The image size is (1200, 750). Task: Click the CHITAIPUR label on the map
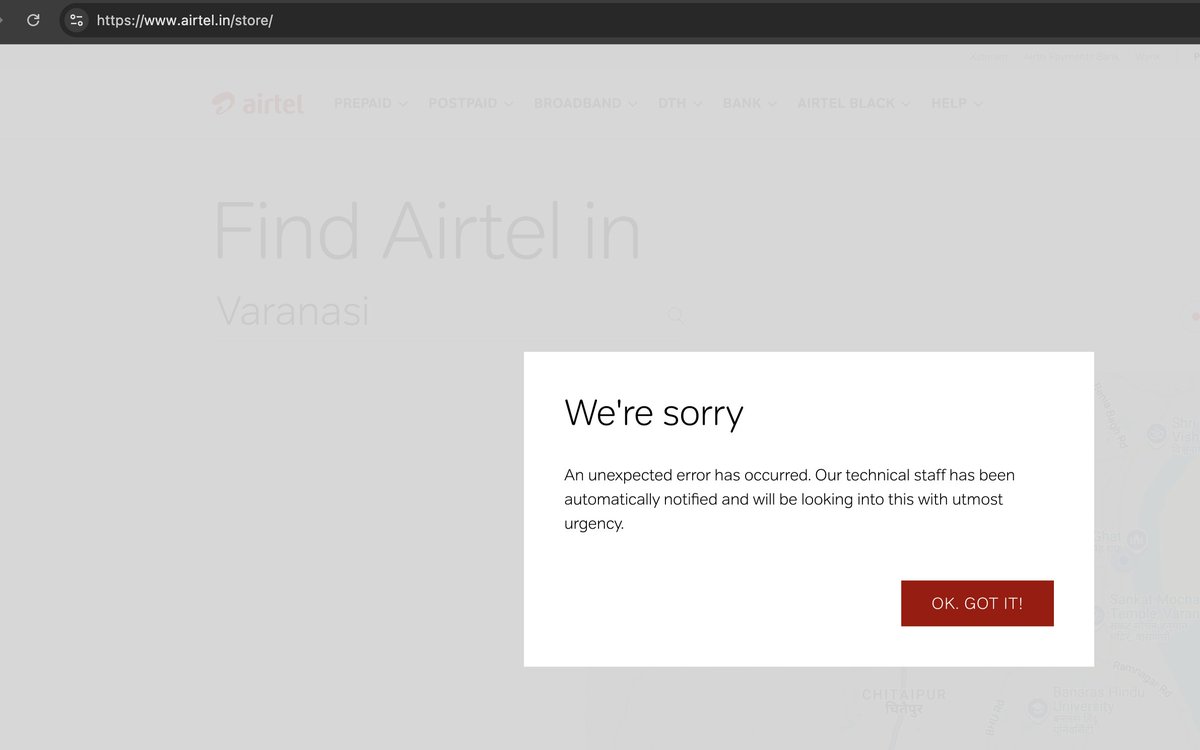pos(904,694)
